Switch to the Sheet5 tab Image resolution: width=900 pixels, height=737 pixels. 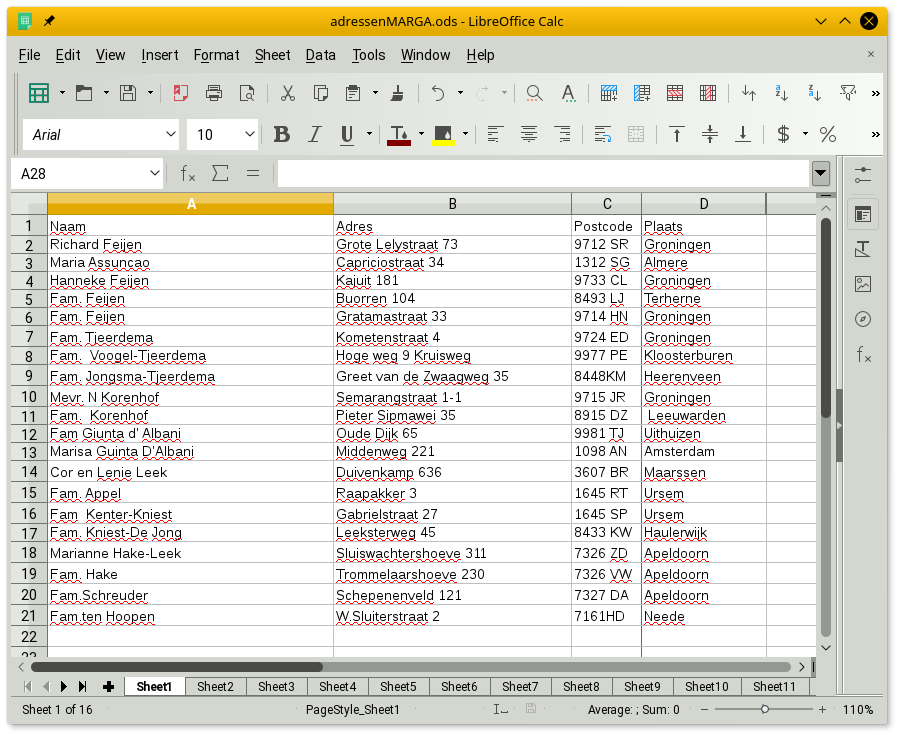[398, 686]
